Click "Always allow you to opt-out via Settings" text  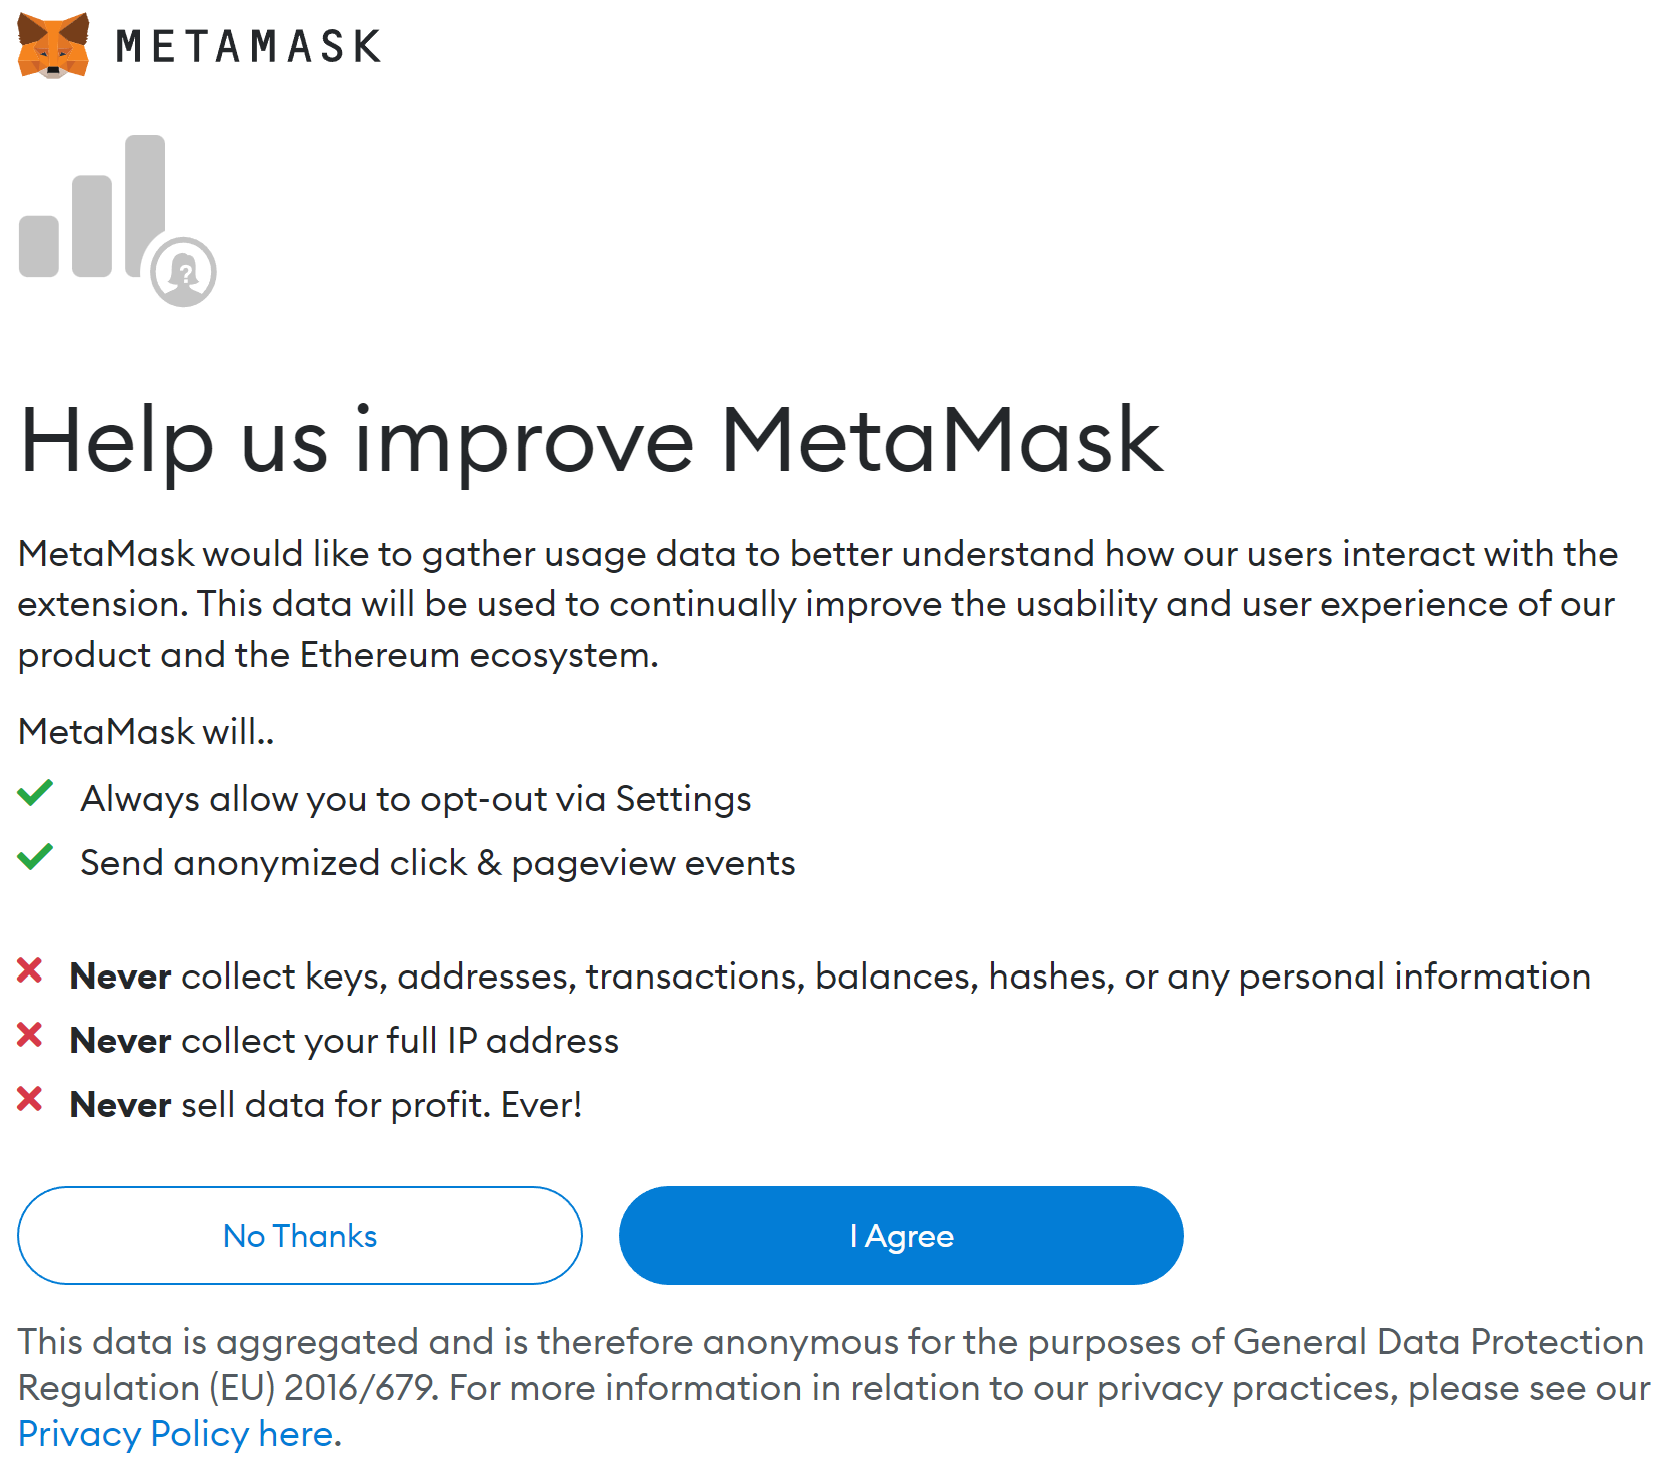[x=415, y=799]
